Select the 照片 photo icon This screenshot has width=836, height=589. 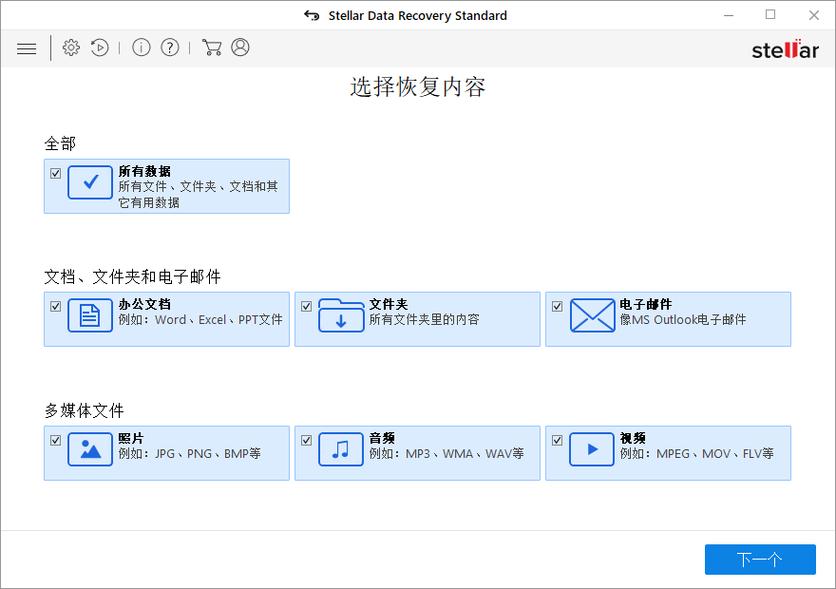tap(88, 452)
